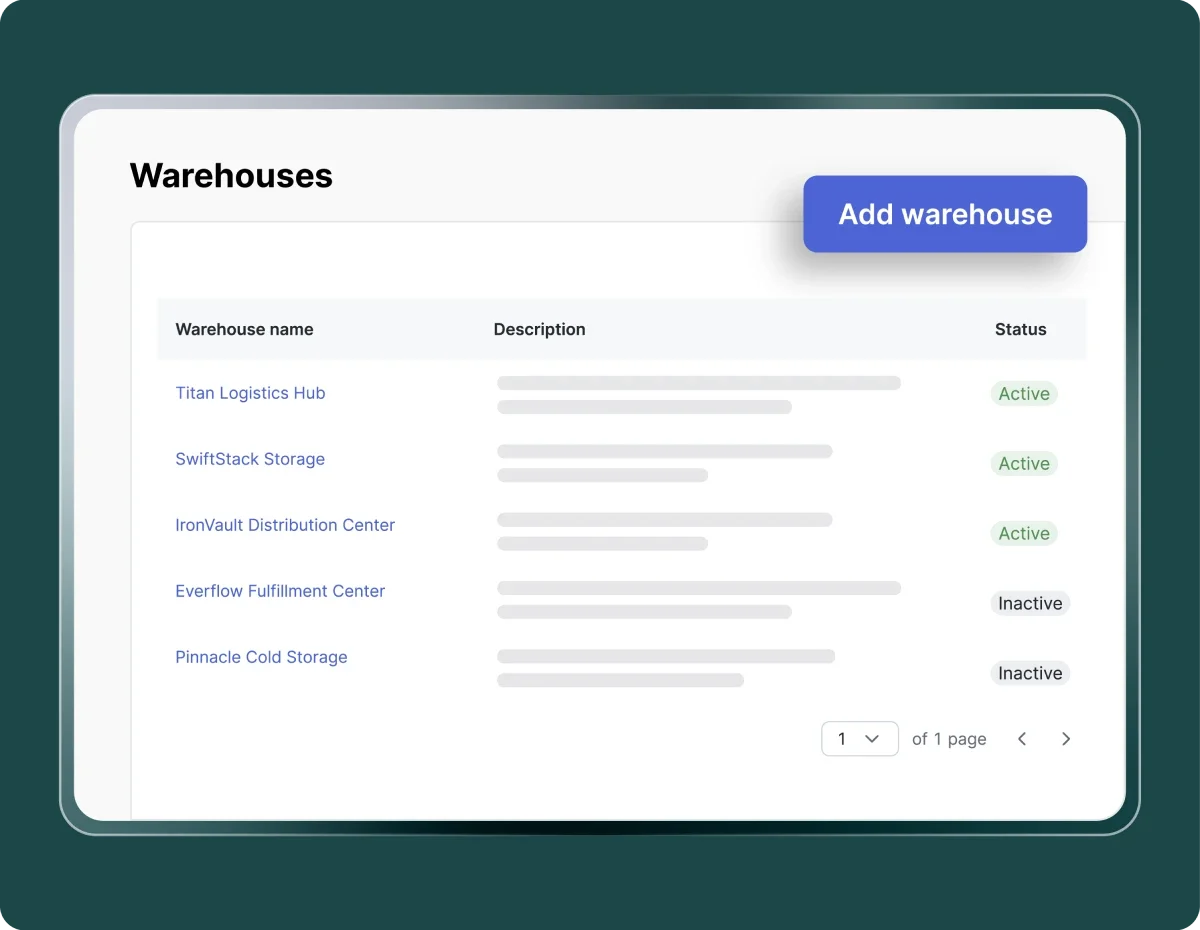The width and height of the screenshot is (1200, 930).
Task: Click the Description column header
Action: pyautogui.click(x=539, y=329)
